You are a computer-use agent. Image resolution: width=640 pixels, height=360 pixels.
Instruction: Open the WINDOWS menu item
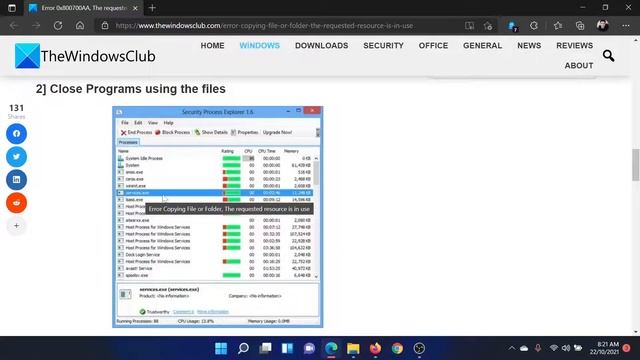click(260, 46)
